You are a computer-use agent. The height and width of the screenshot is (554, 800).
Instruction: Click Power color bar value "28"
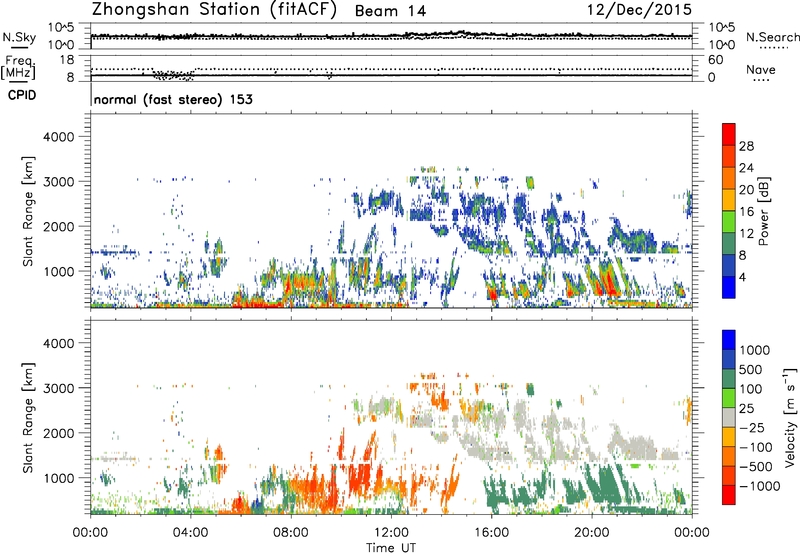pos(746,146)
